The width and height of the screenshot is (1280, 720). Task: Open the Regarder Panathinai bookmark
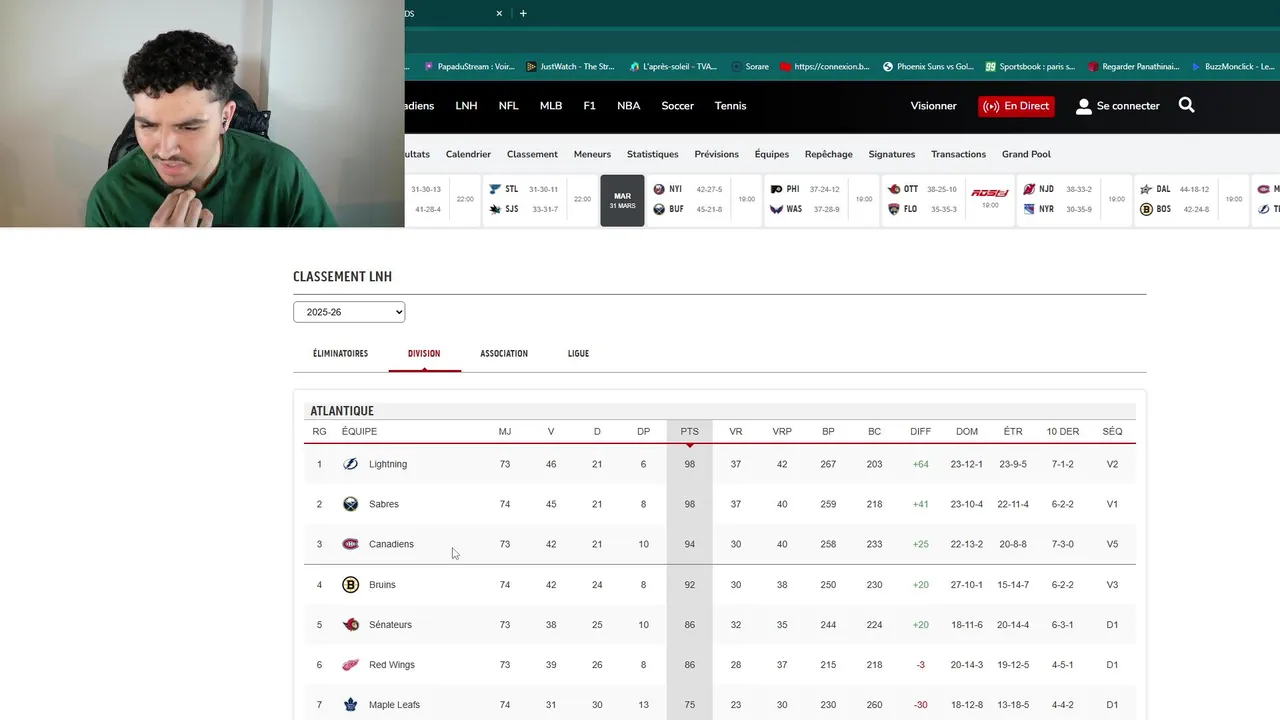tap(1133, 67)
